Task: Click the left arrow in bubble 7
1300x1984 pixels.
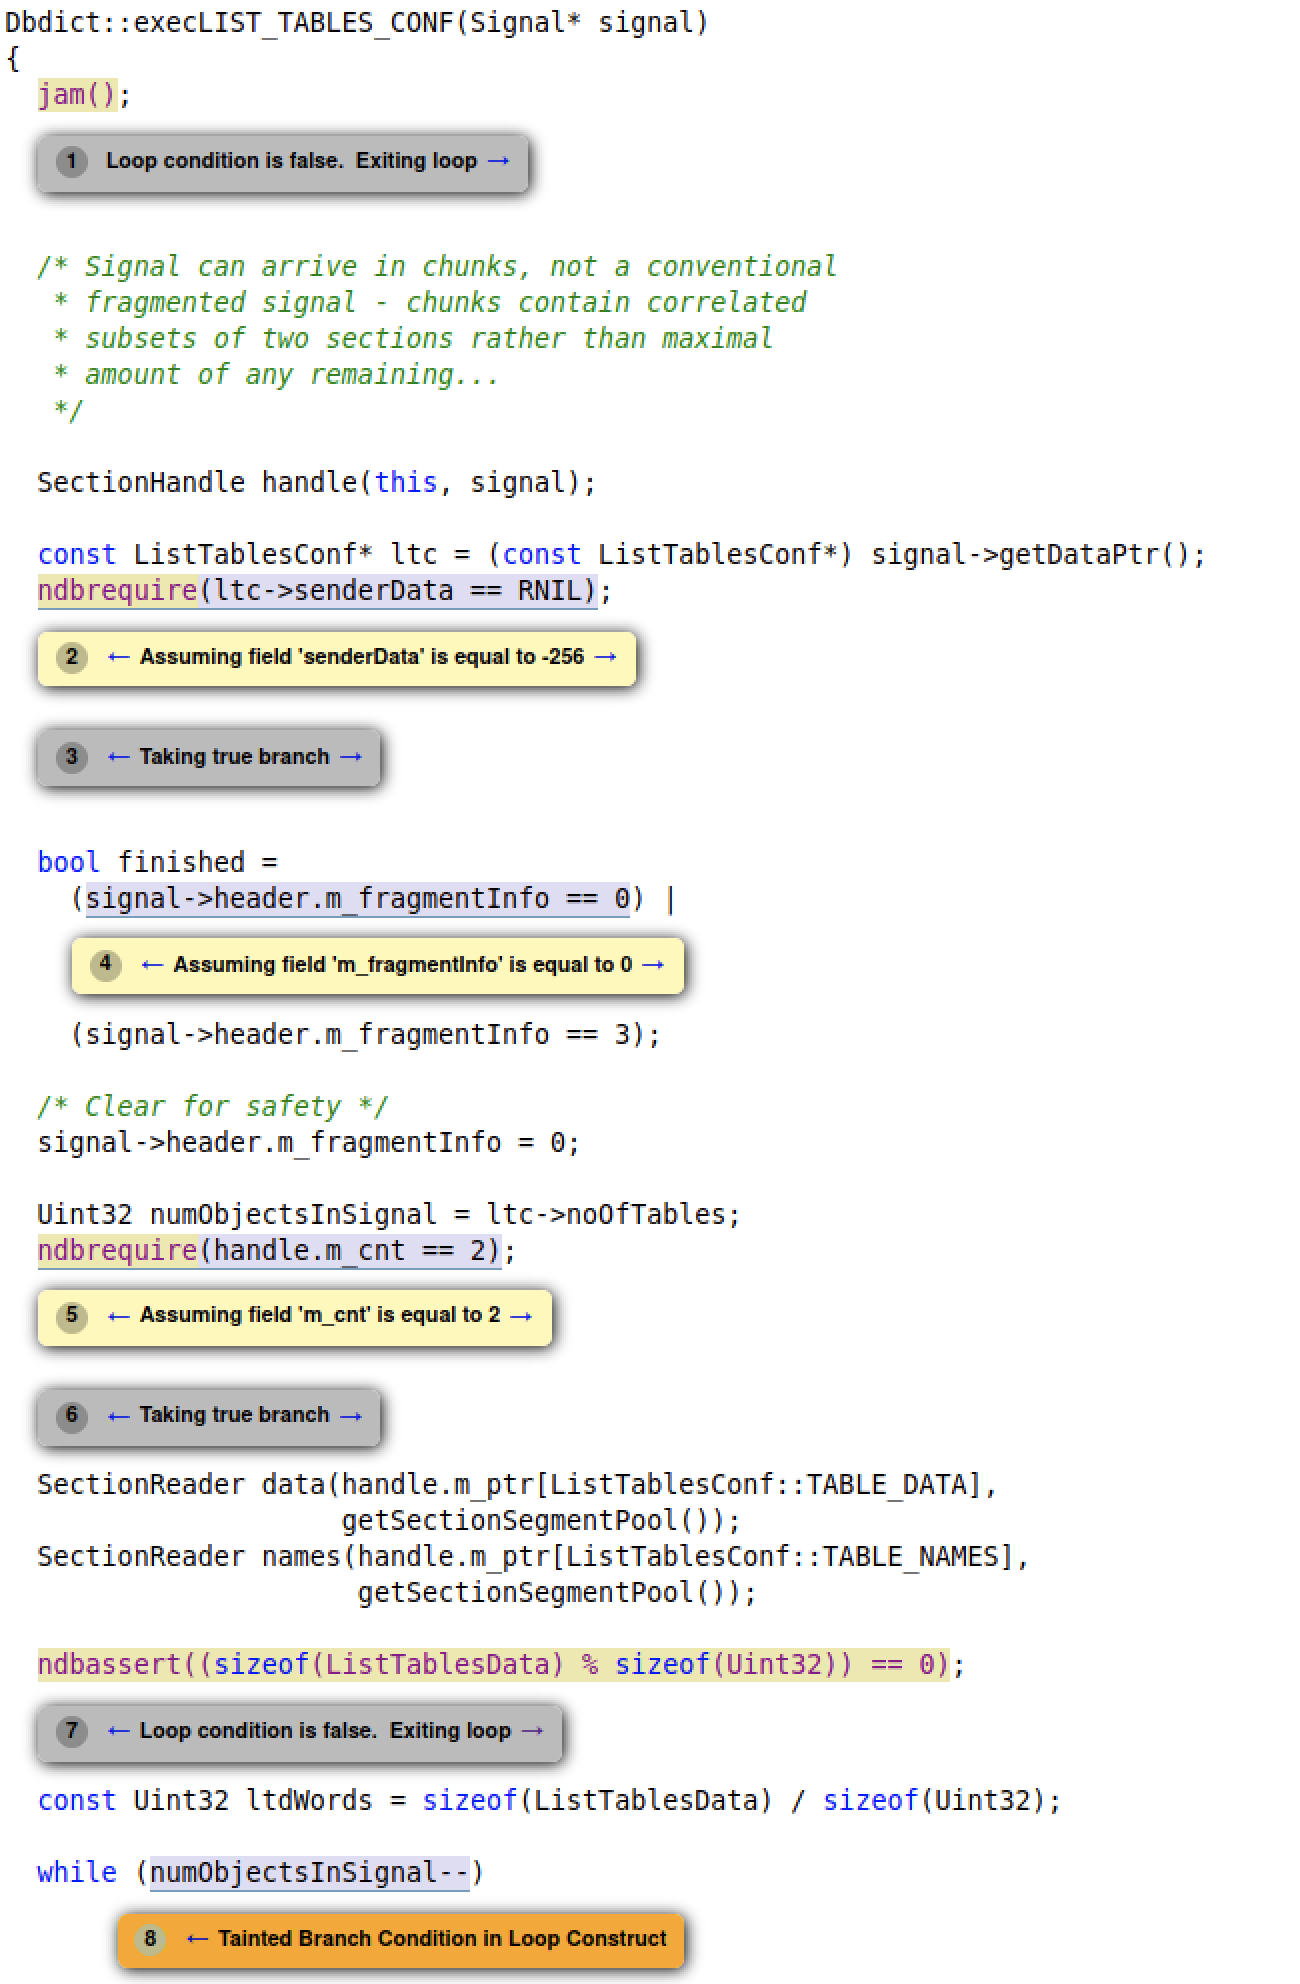Action: point(118,1731)
